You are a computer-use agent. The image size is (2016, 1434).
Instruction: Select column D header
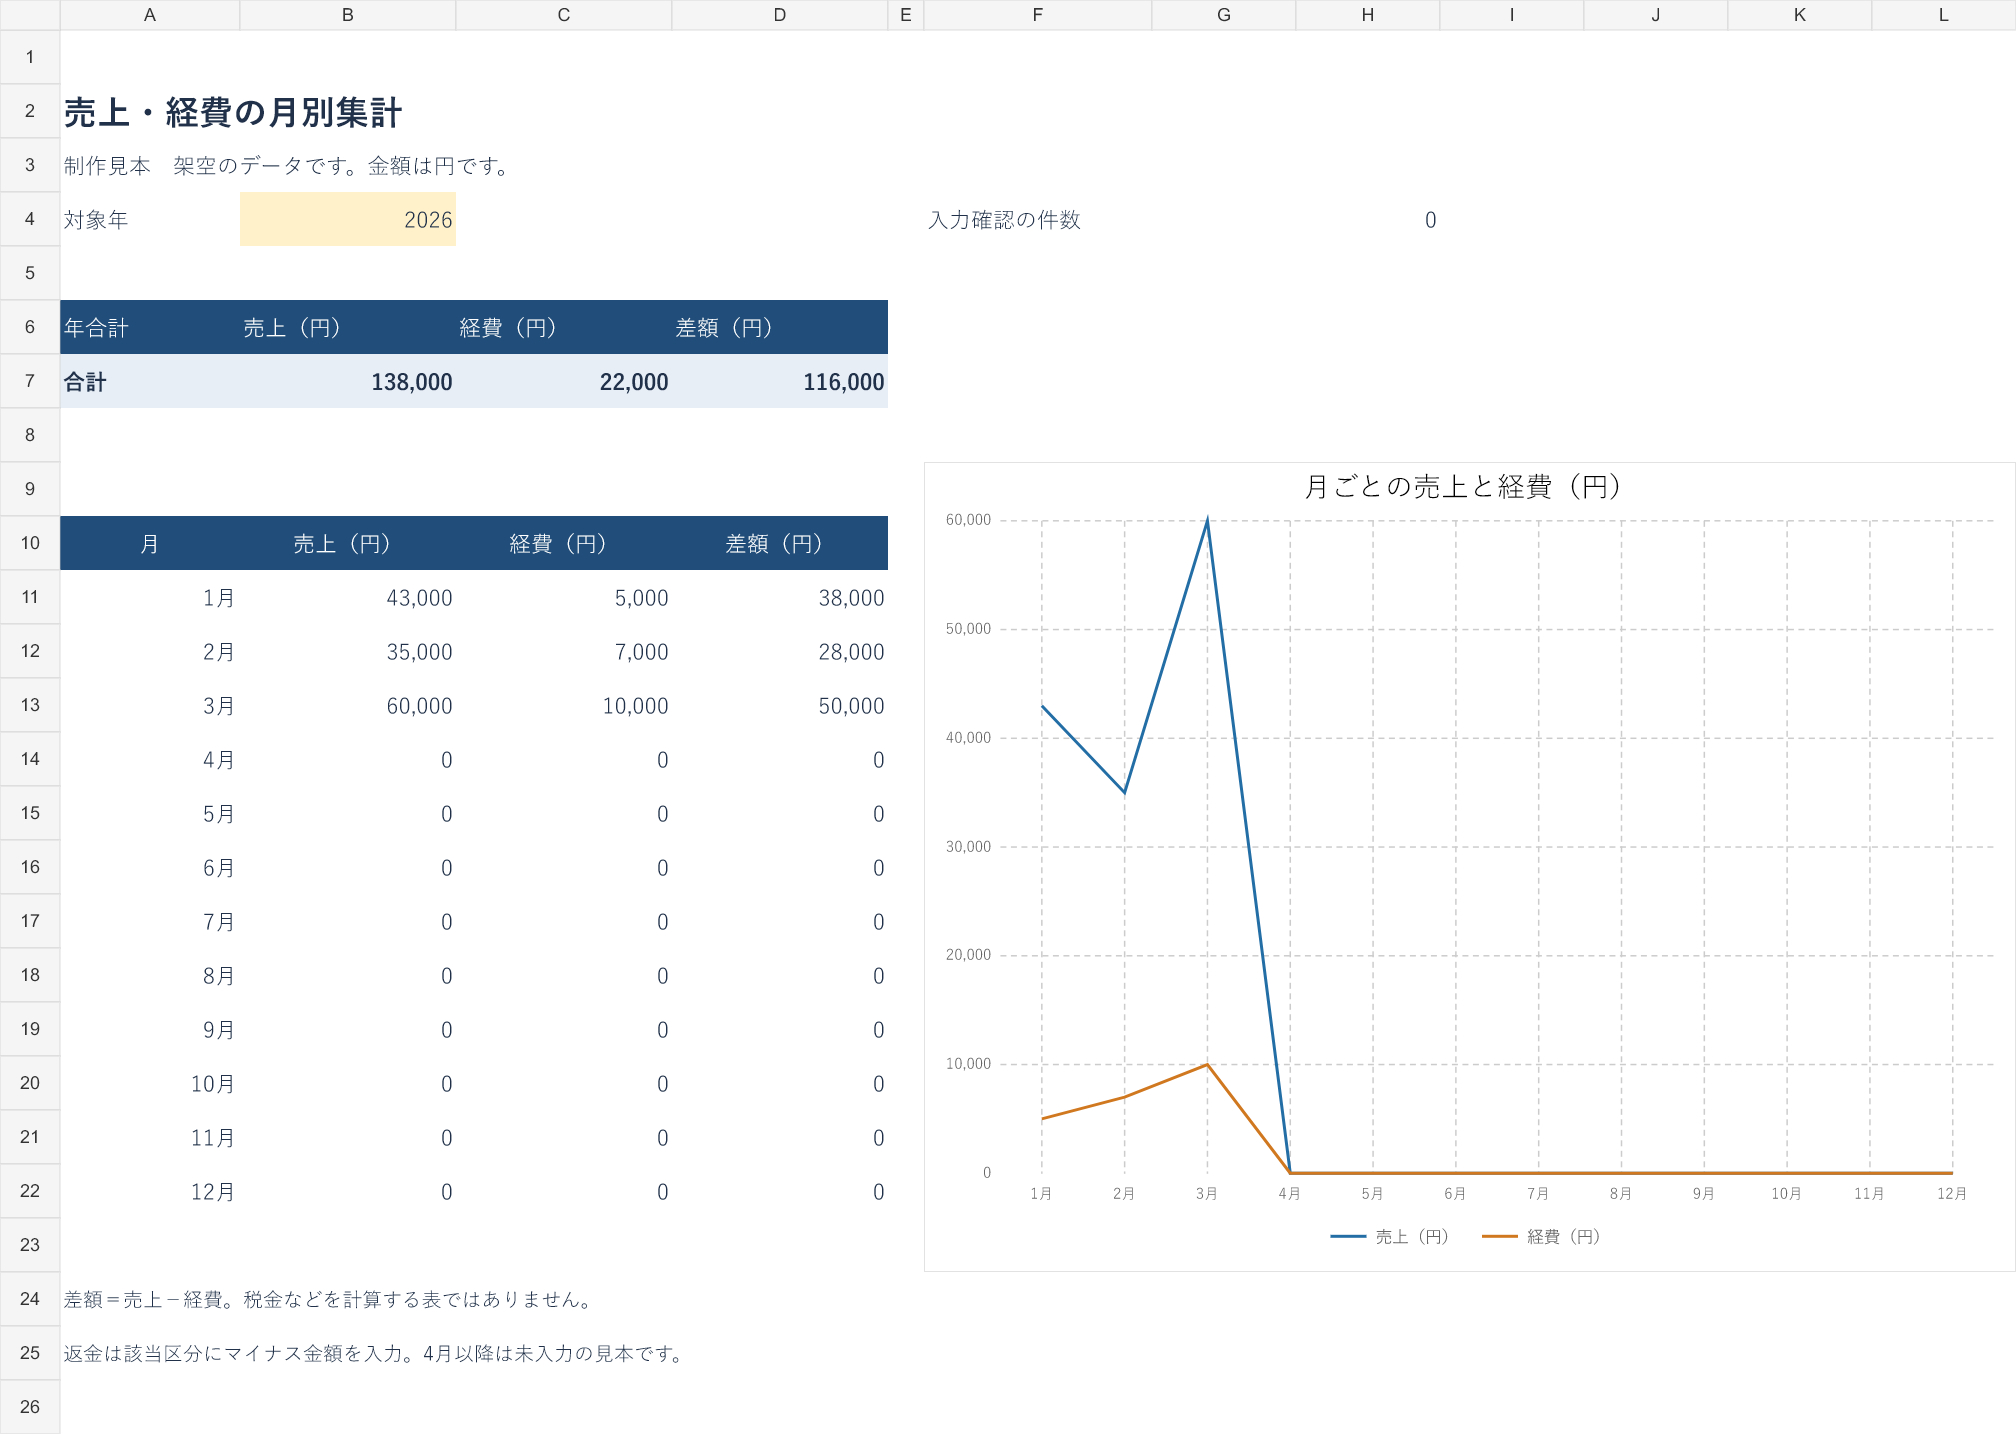coord(779,15)
